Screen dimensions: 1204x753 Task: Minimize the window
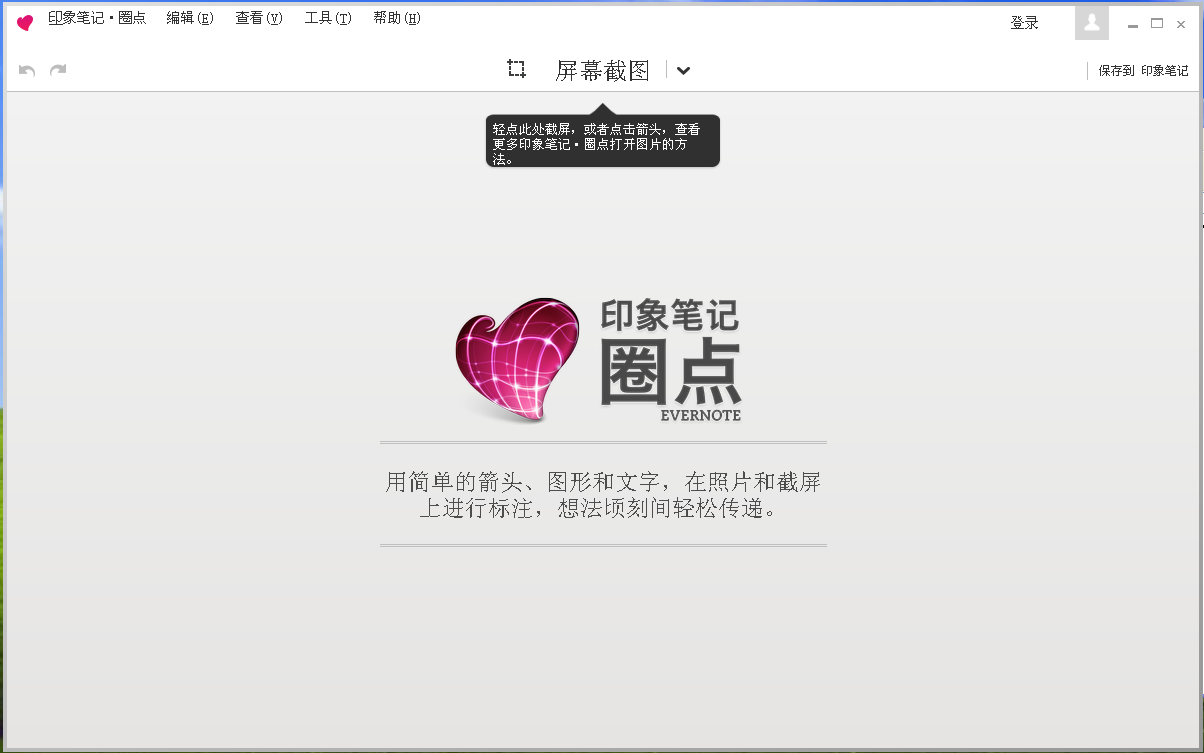[1133, 24]
